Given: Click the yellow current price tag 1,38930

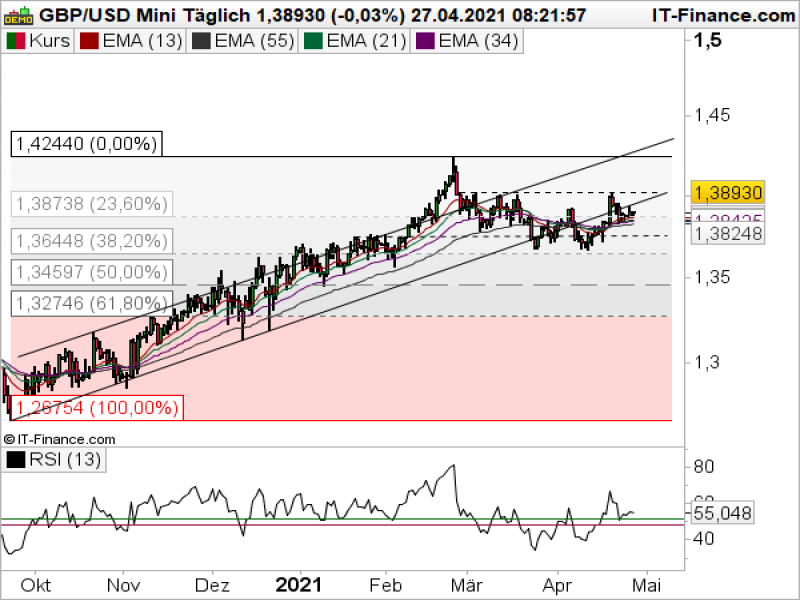Looking at the screenshot, I should [728, 193].
